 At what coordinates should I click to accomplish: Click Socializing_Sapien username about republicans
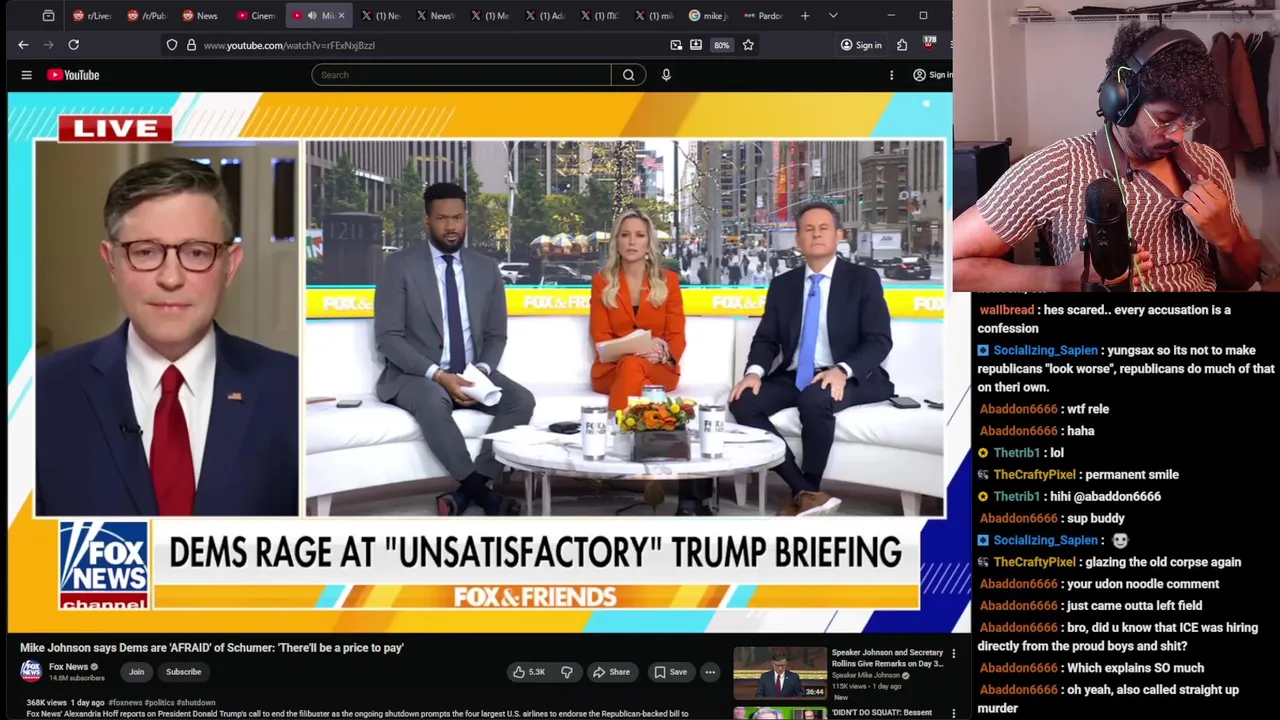pyautogui.click(x=1045, y=350)
